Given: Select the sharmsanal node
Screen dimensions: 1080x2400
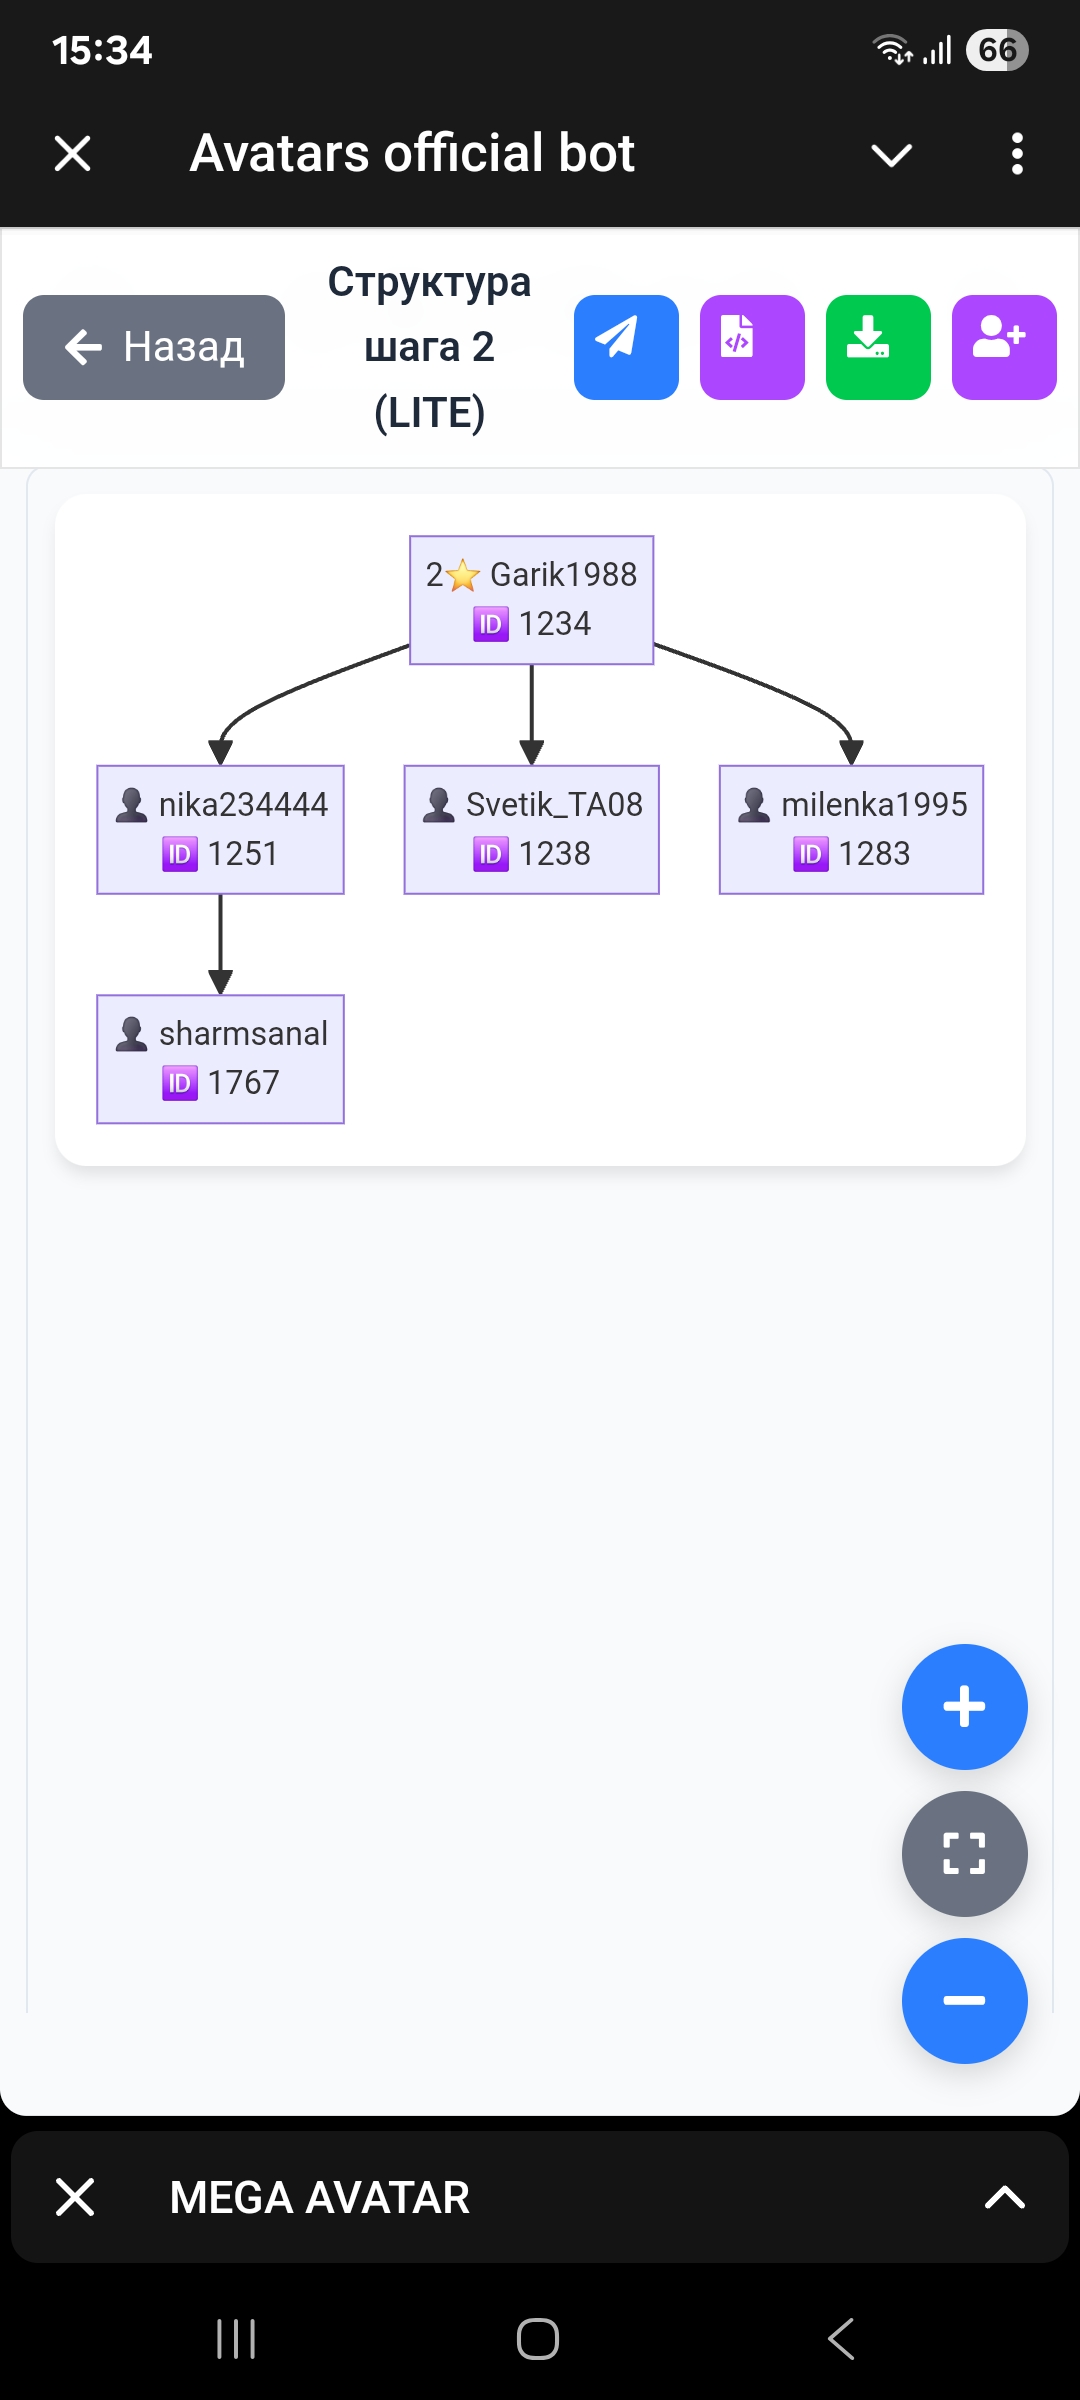Looking at the screenshot, I should click(220, 1058).
